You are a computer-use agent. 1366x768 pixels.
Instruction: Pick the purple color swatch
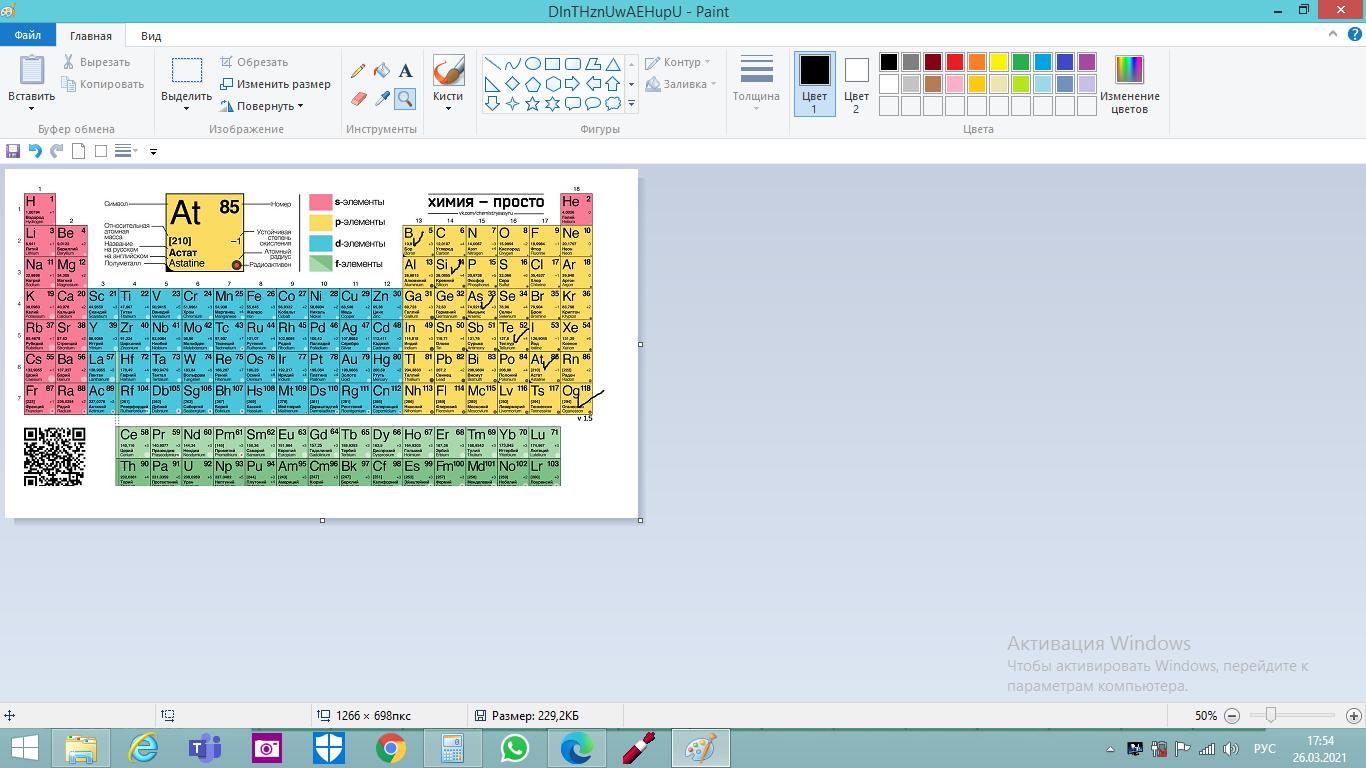pos(1087,62)
